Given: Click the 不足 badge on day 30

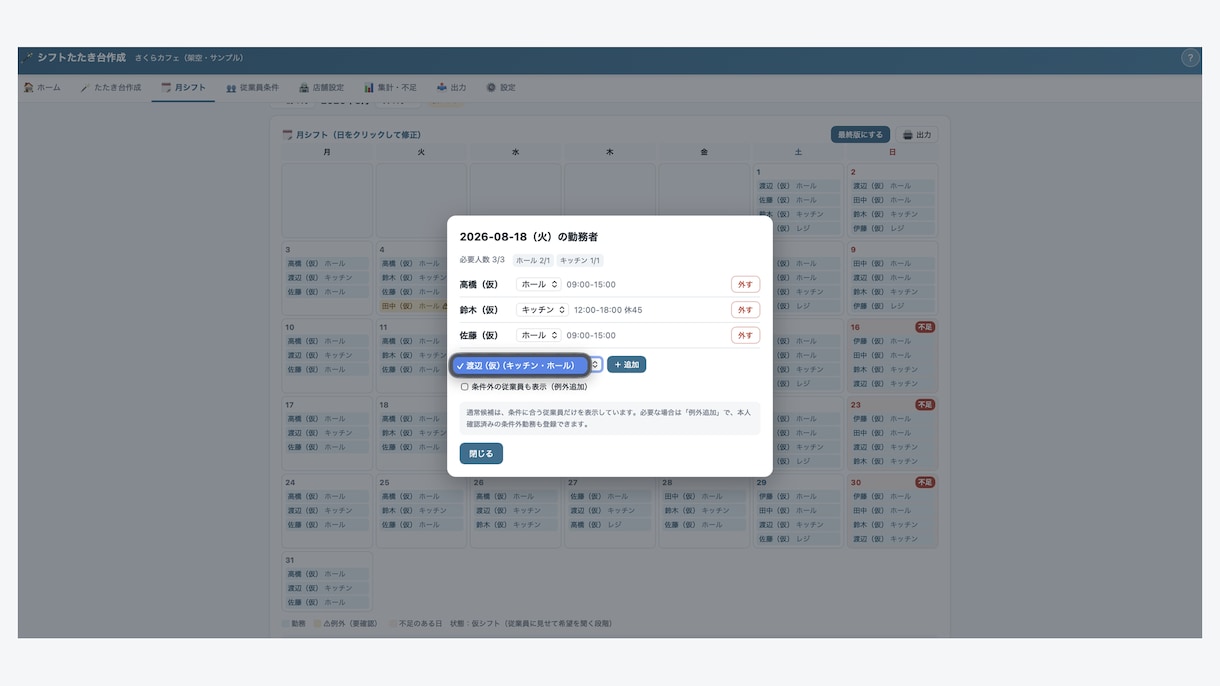Looking at the screenshot, I should pos(925,482).
